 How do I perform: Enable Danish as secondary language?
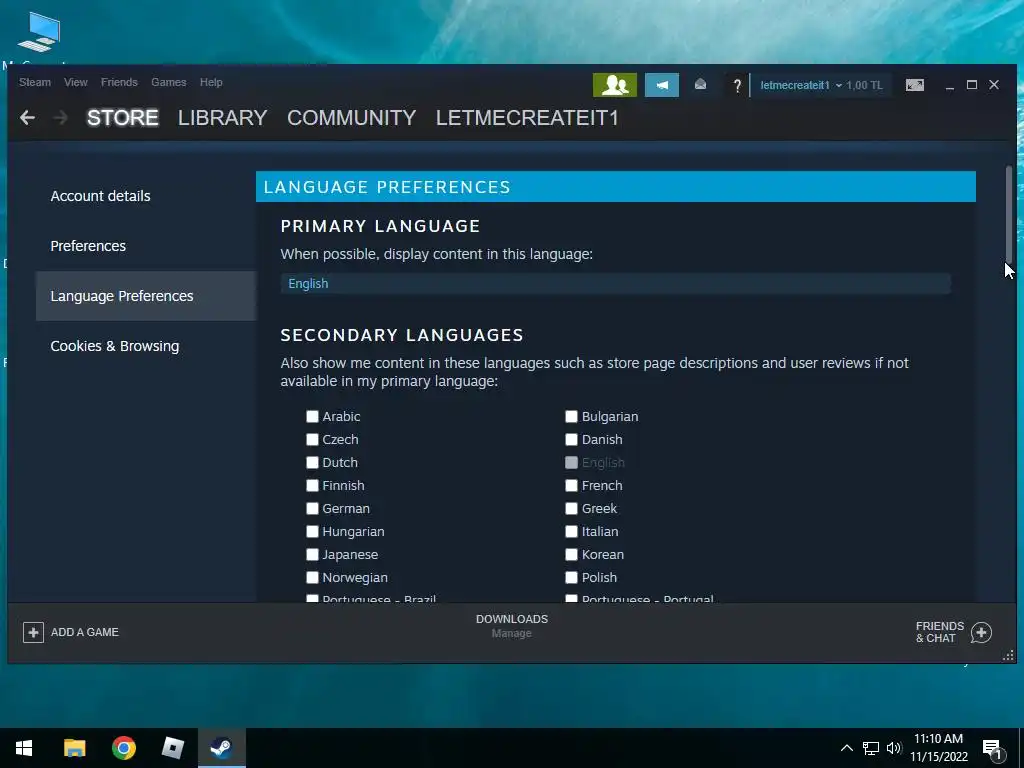coord(571,440)
